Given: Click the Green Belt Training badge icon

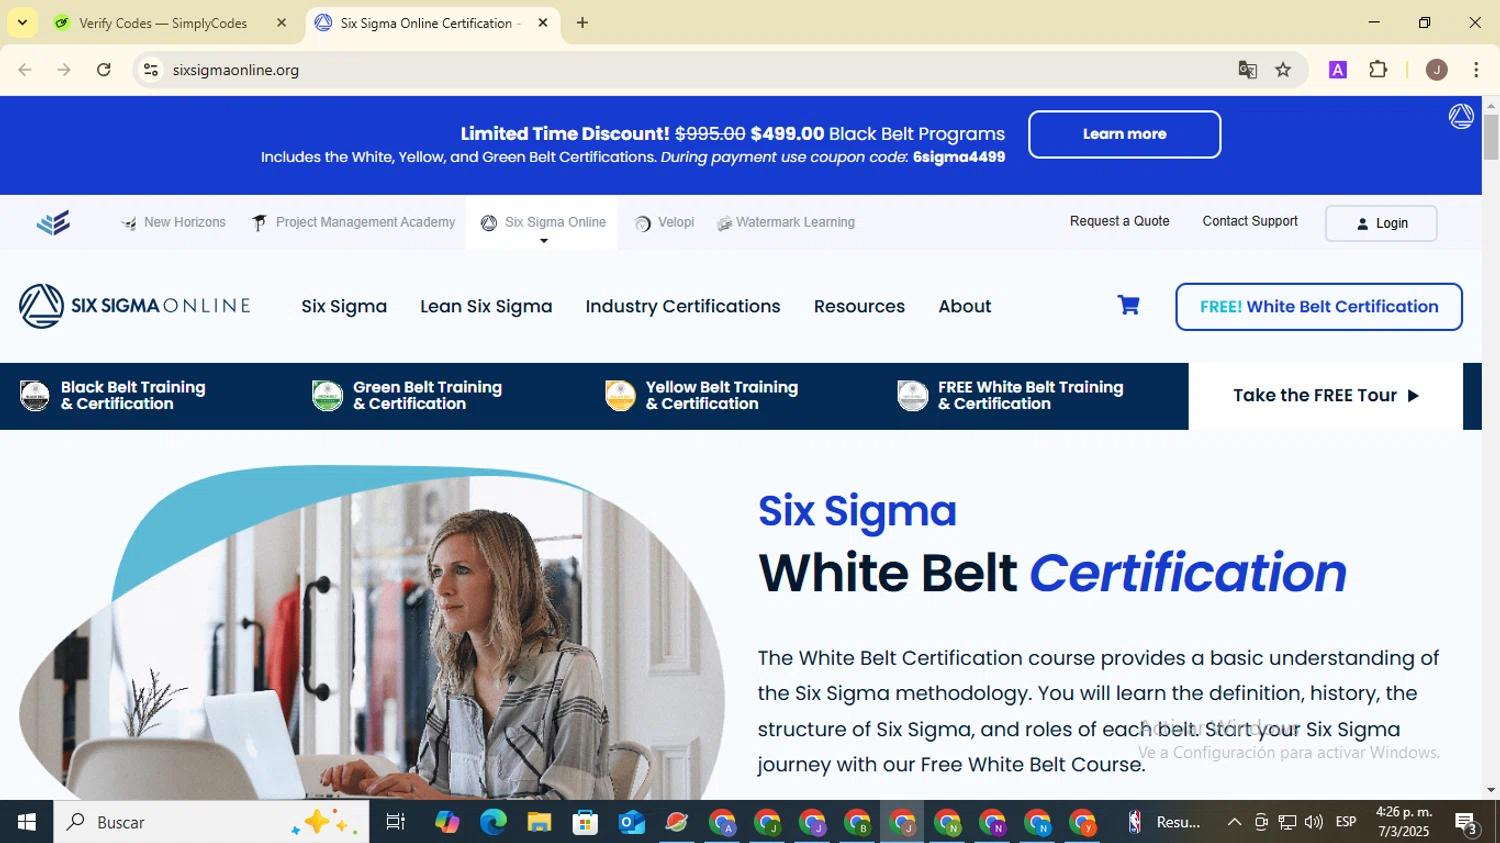Looking at the screenshot, I should click(x=327, y=396).
